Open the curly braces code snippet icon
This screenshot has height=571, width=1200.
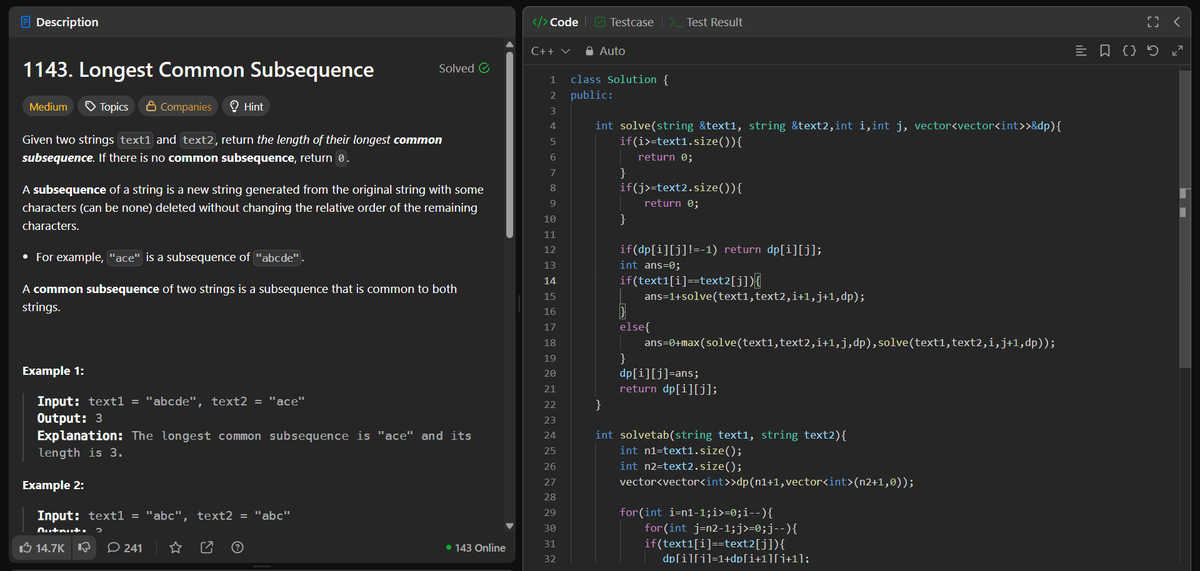coord(1131,51)
